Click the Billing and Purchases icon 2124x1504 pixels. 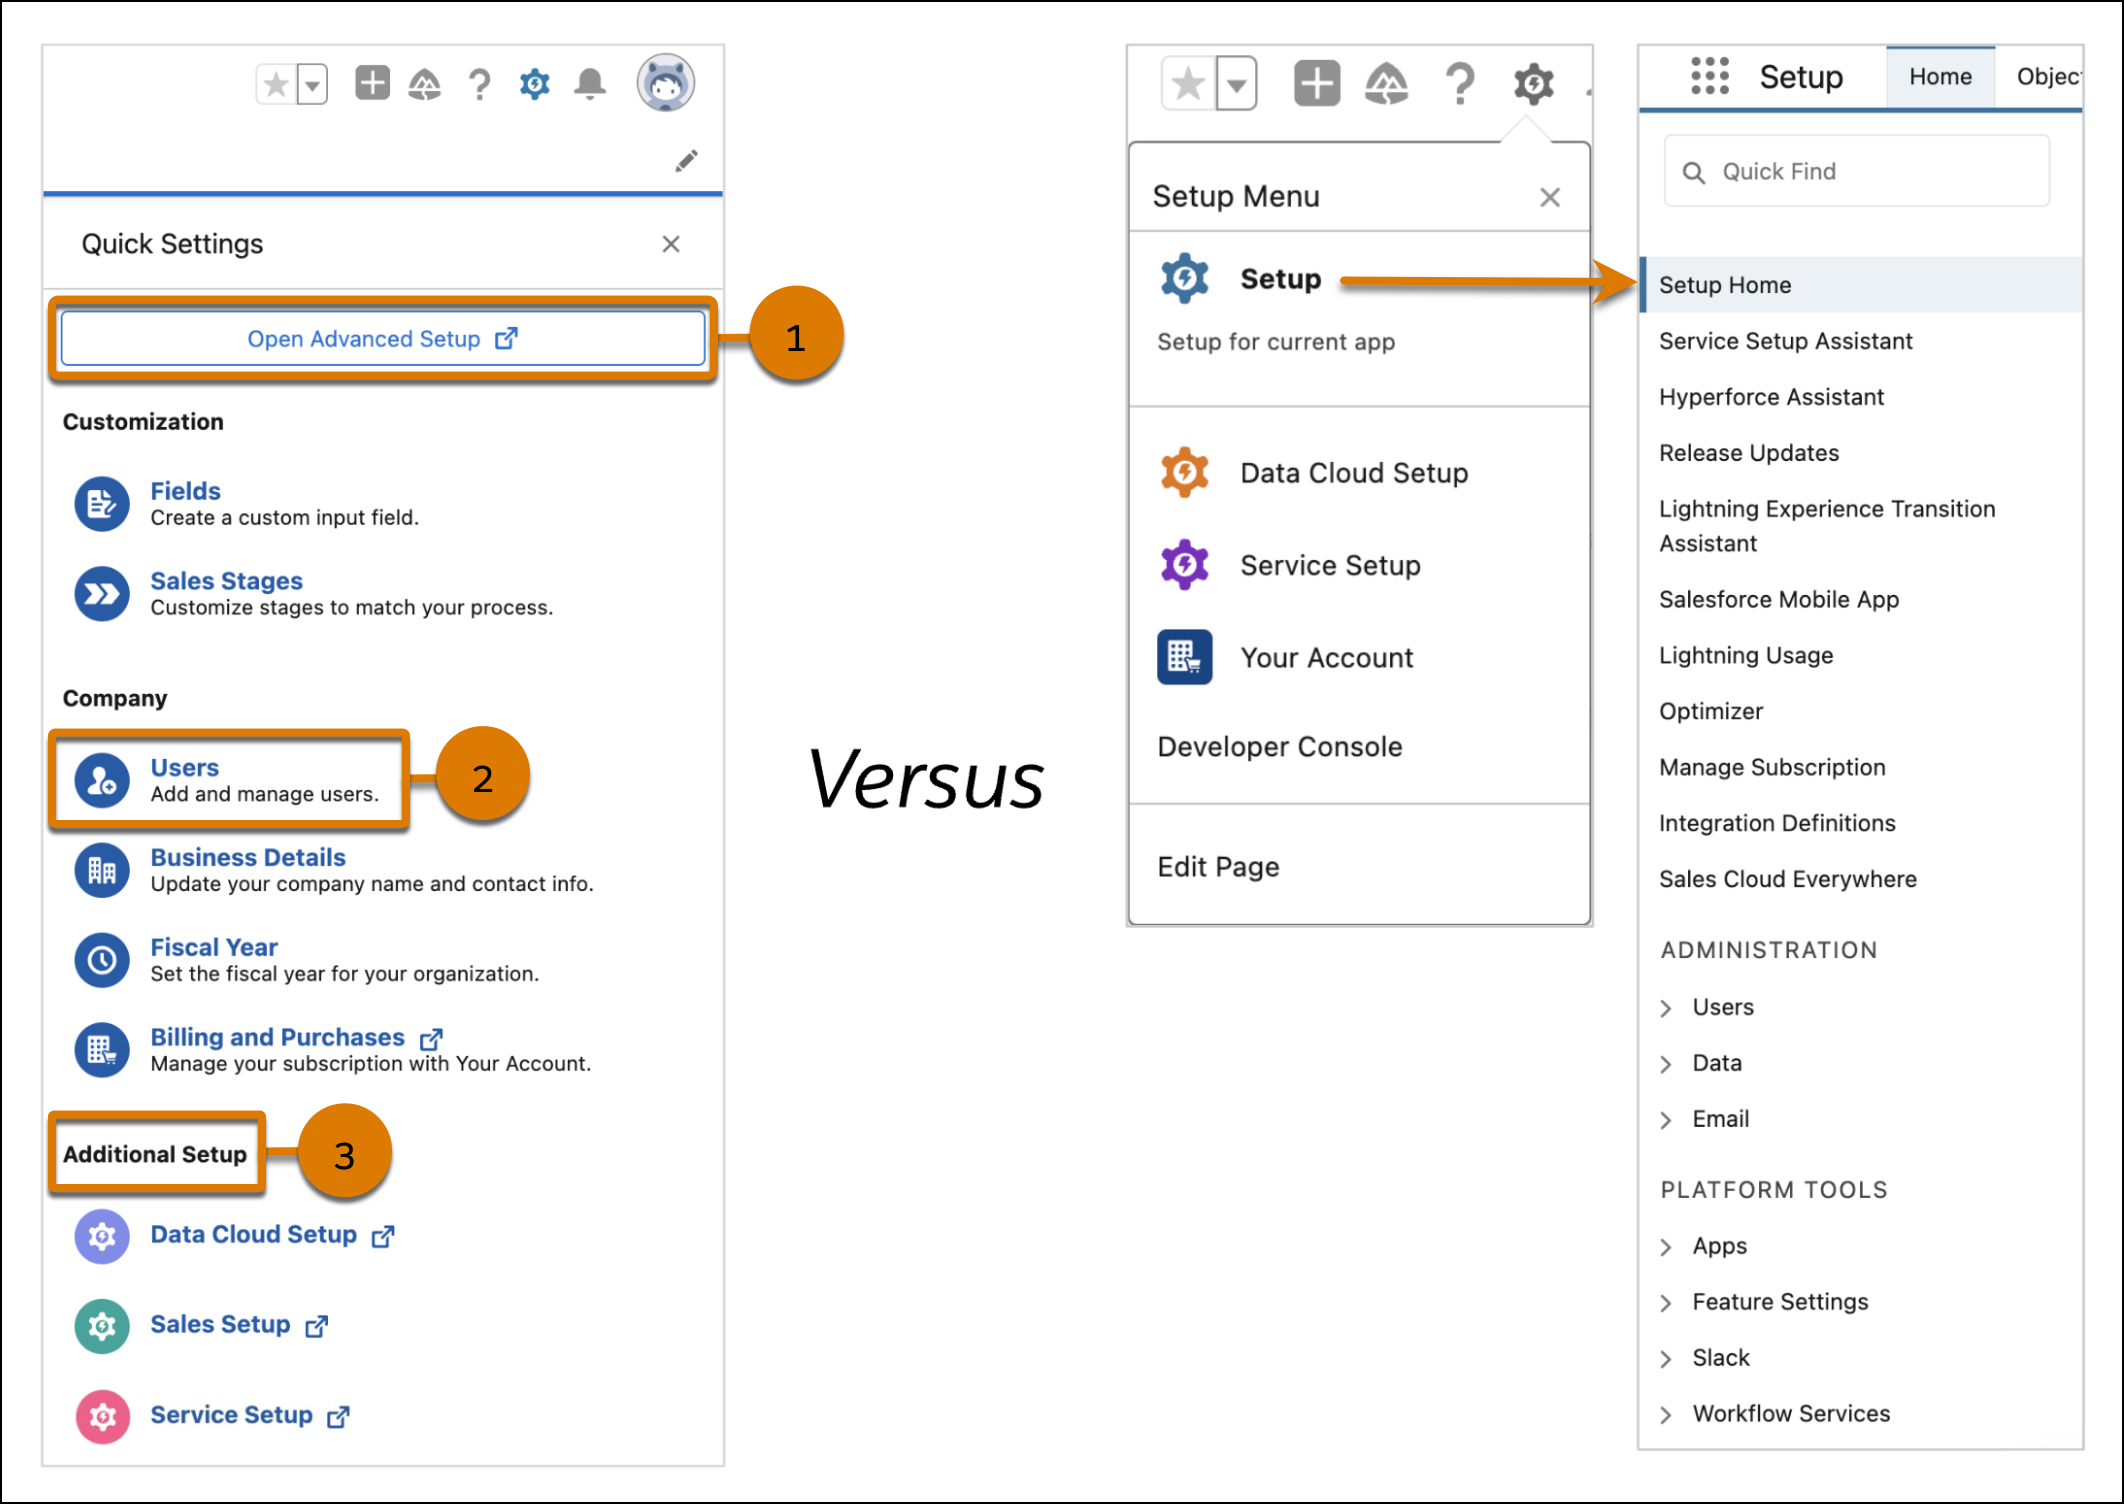coord(102,1050)
